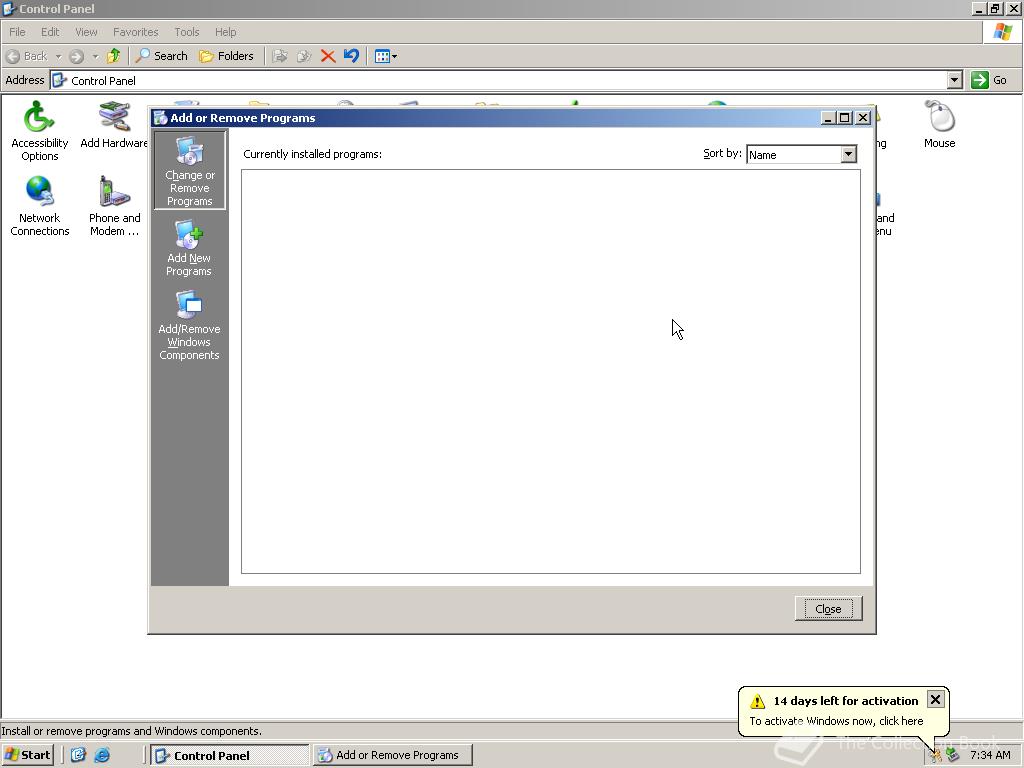Switch to Add or Remove Programs taskbar button

(x=392, y=755)
